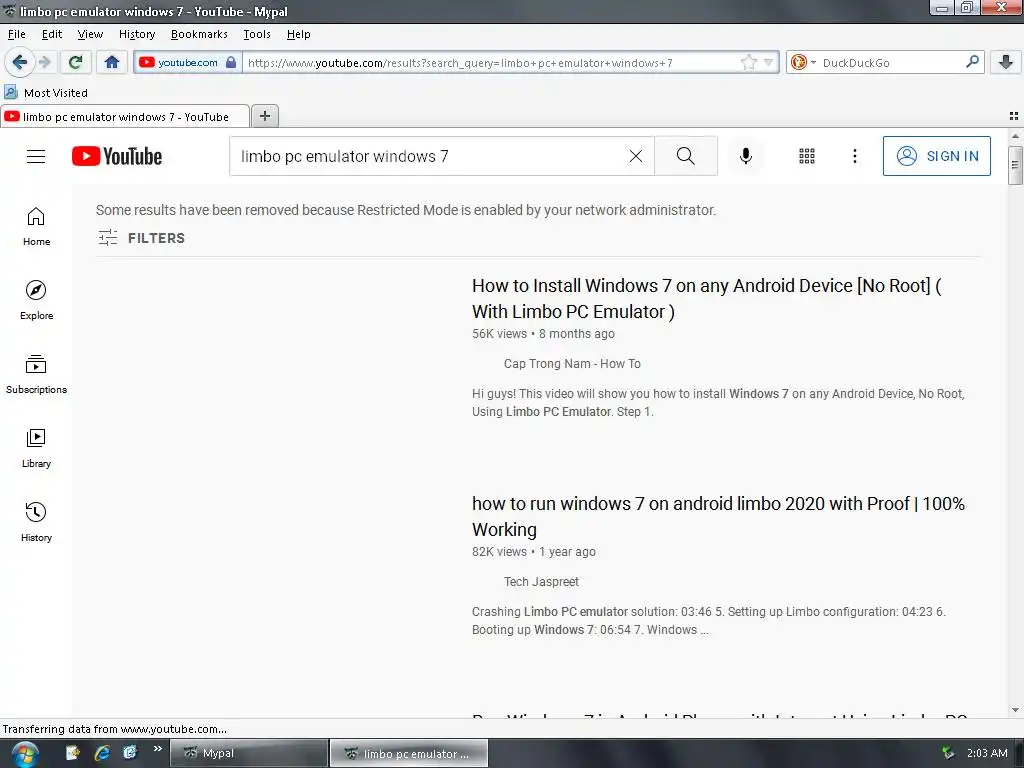Clear the YouTube search query with X
Viewport: 1024px width, 768px height.
click(635, 156)
